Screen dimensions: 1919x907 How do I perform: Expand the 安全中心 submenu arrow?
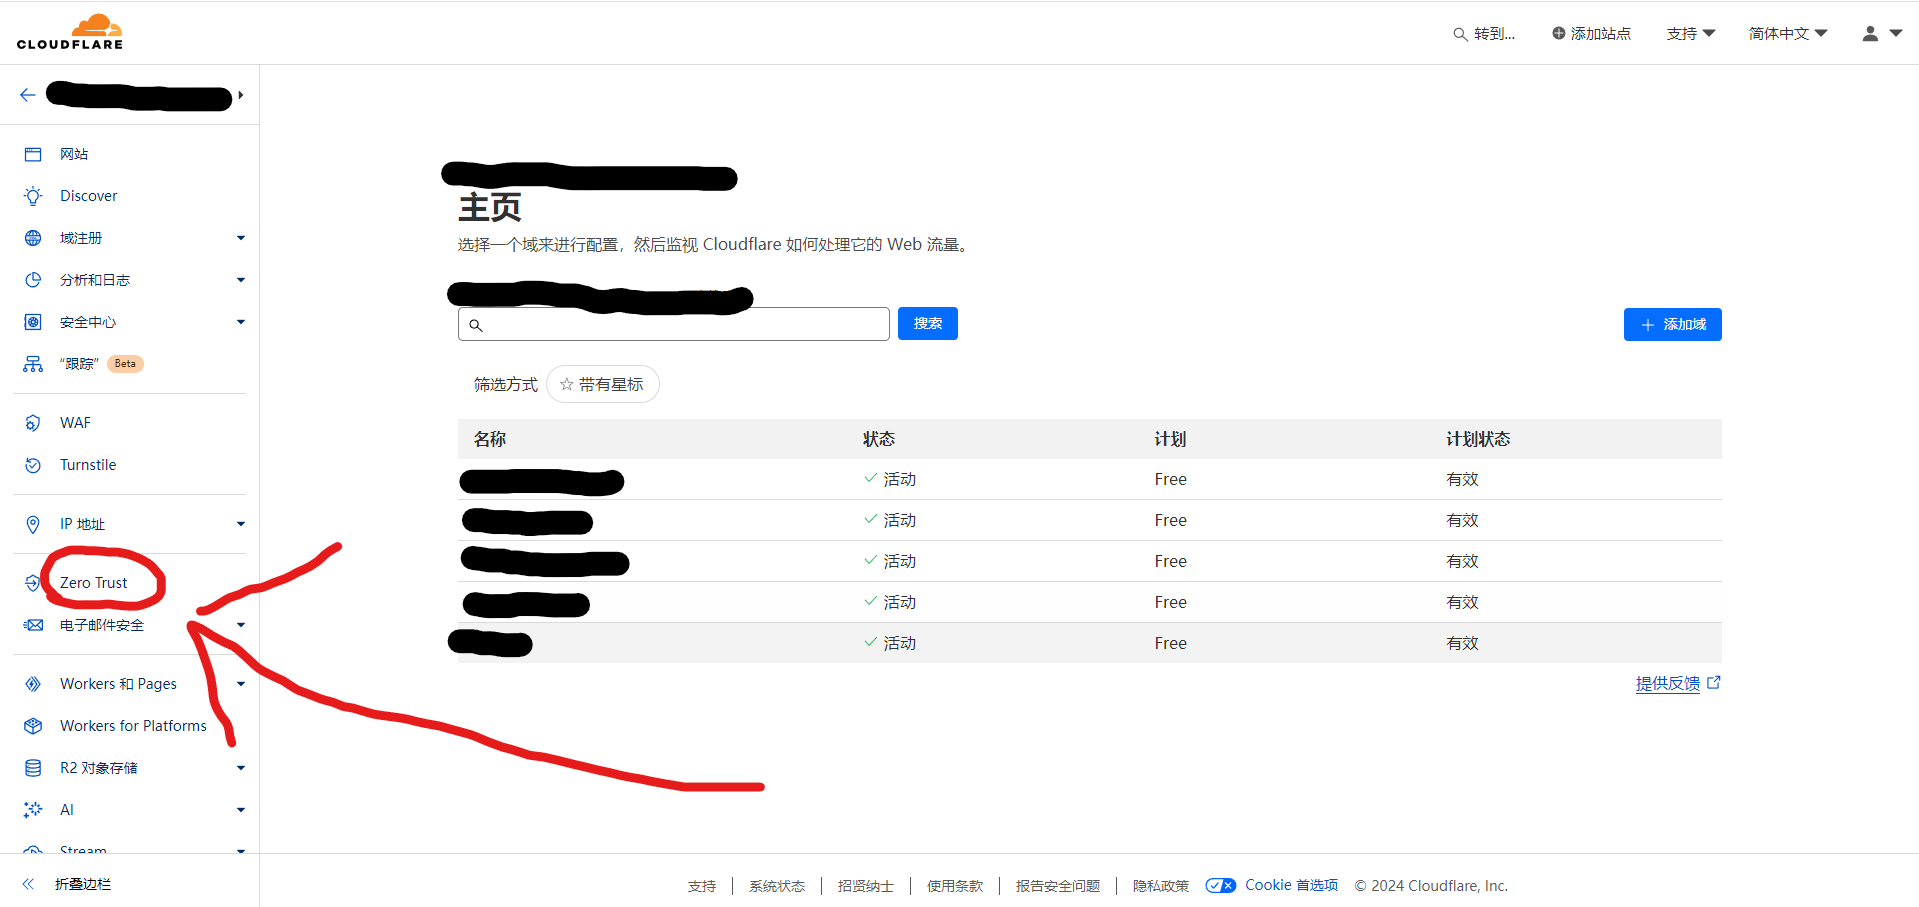[240, 322]
